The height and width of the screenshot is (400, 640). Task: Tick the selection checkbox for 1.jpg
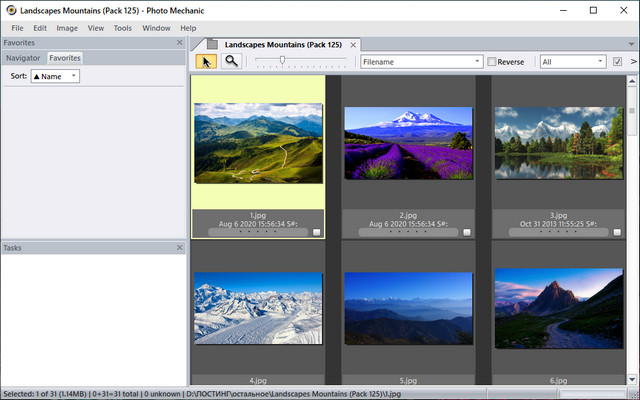[316, 231]
